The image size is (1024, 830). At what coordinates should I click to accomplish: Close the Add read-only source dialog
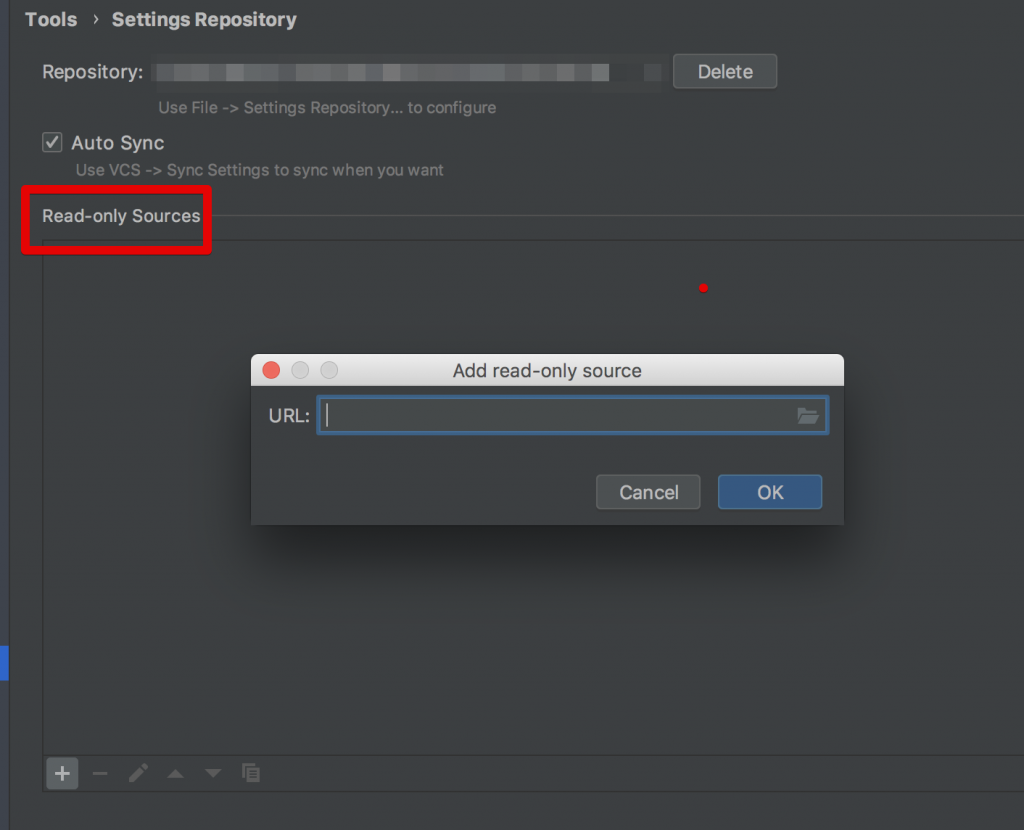click(271, 370)
